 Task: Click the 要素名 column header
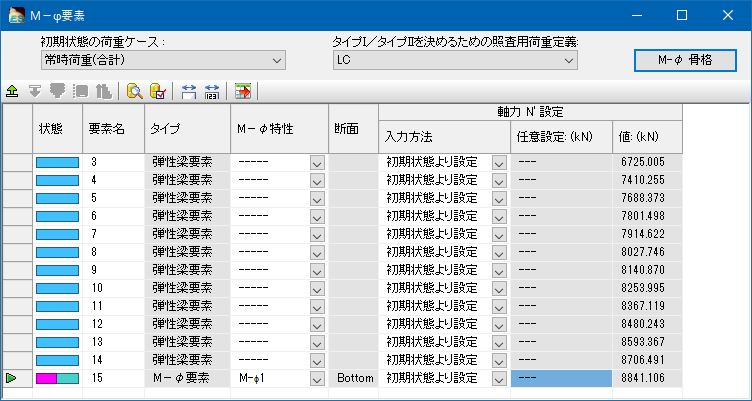click(114, 129)
